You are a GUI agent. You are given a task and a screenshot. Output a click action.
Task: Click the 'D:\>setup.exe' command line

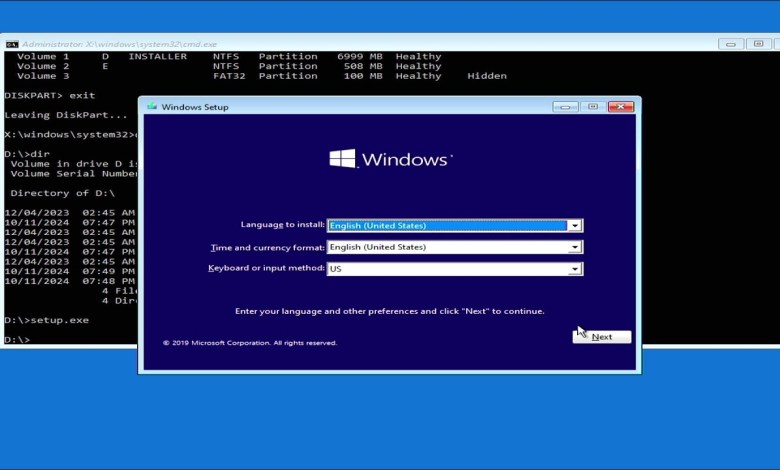coord(47,320)
